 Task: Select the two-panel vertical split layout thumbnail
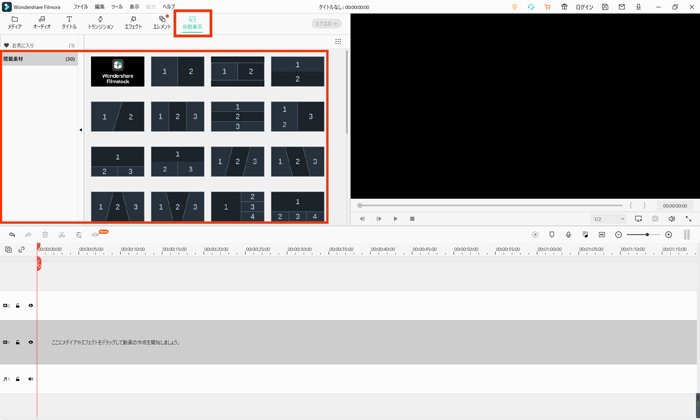pos(177,71)
